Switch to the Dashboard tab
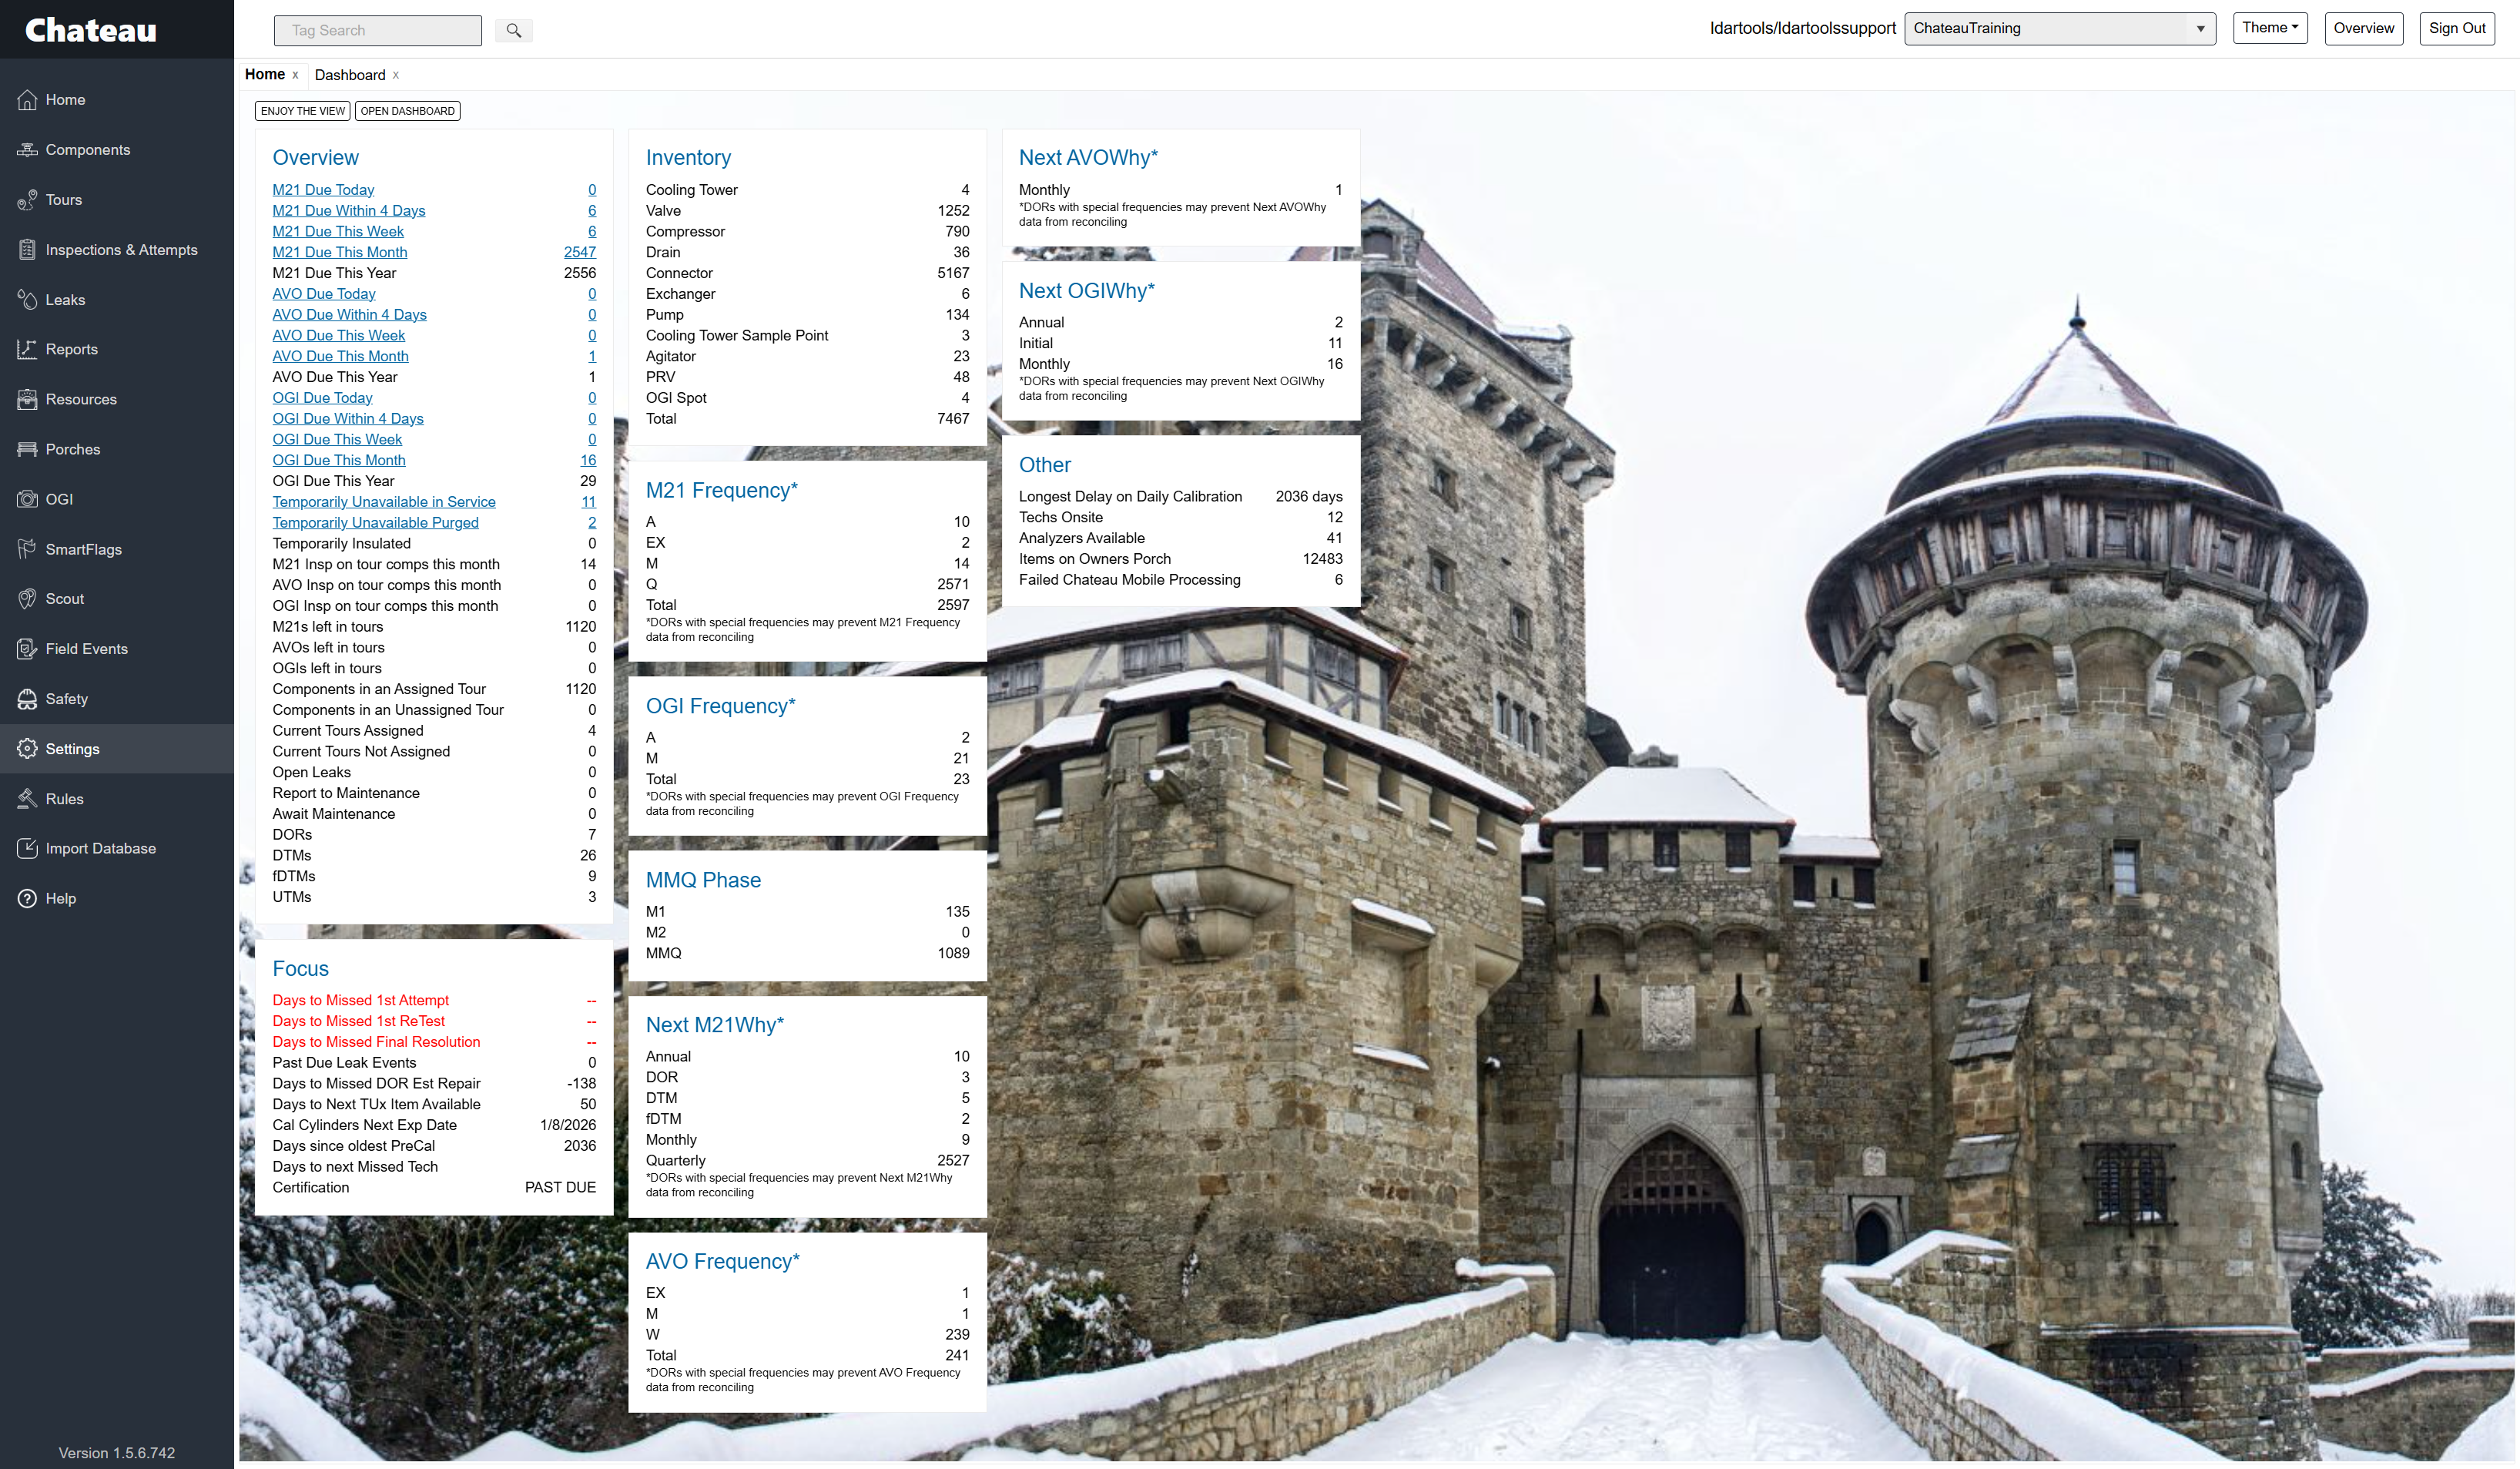The width and height of the screenshot is (2520, 1469). [350, 75]
